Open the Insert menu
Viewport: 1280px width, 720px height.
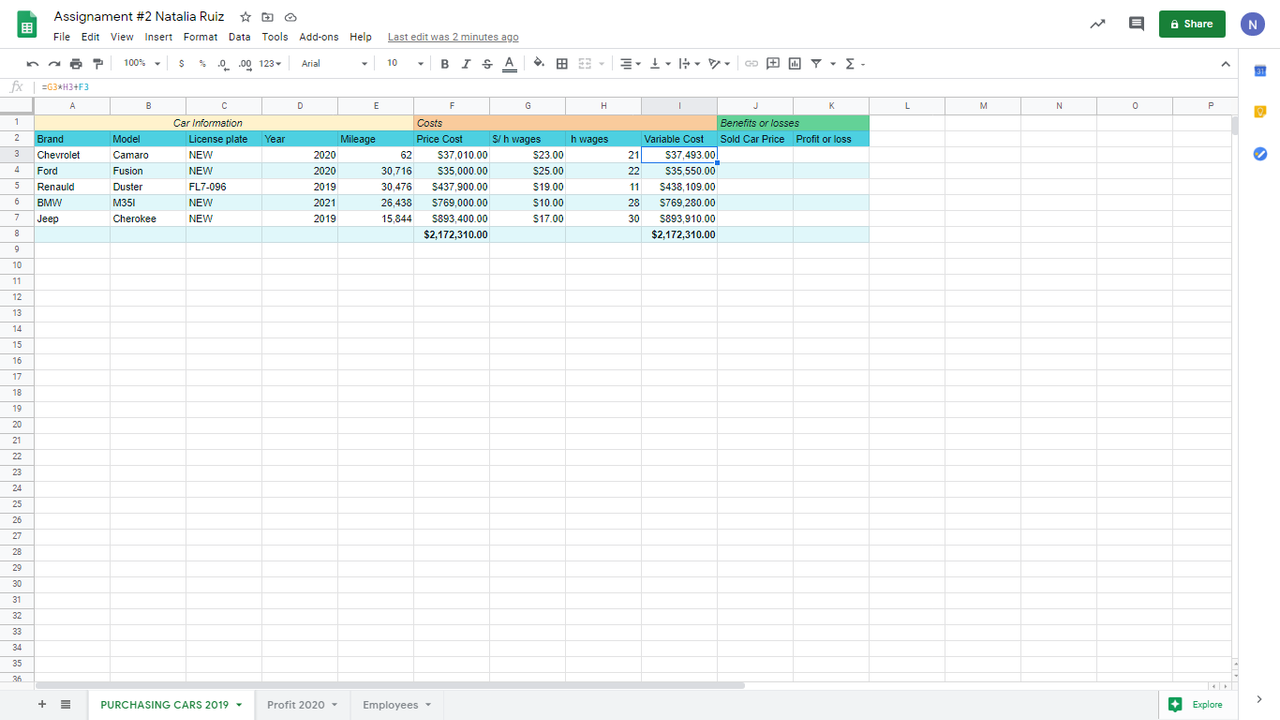click(x=158, y=37)
